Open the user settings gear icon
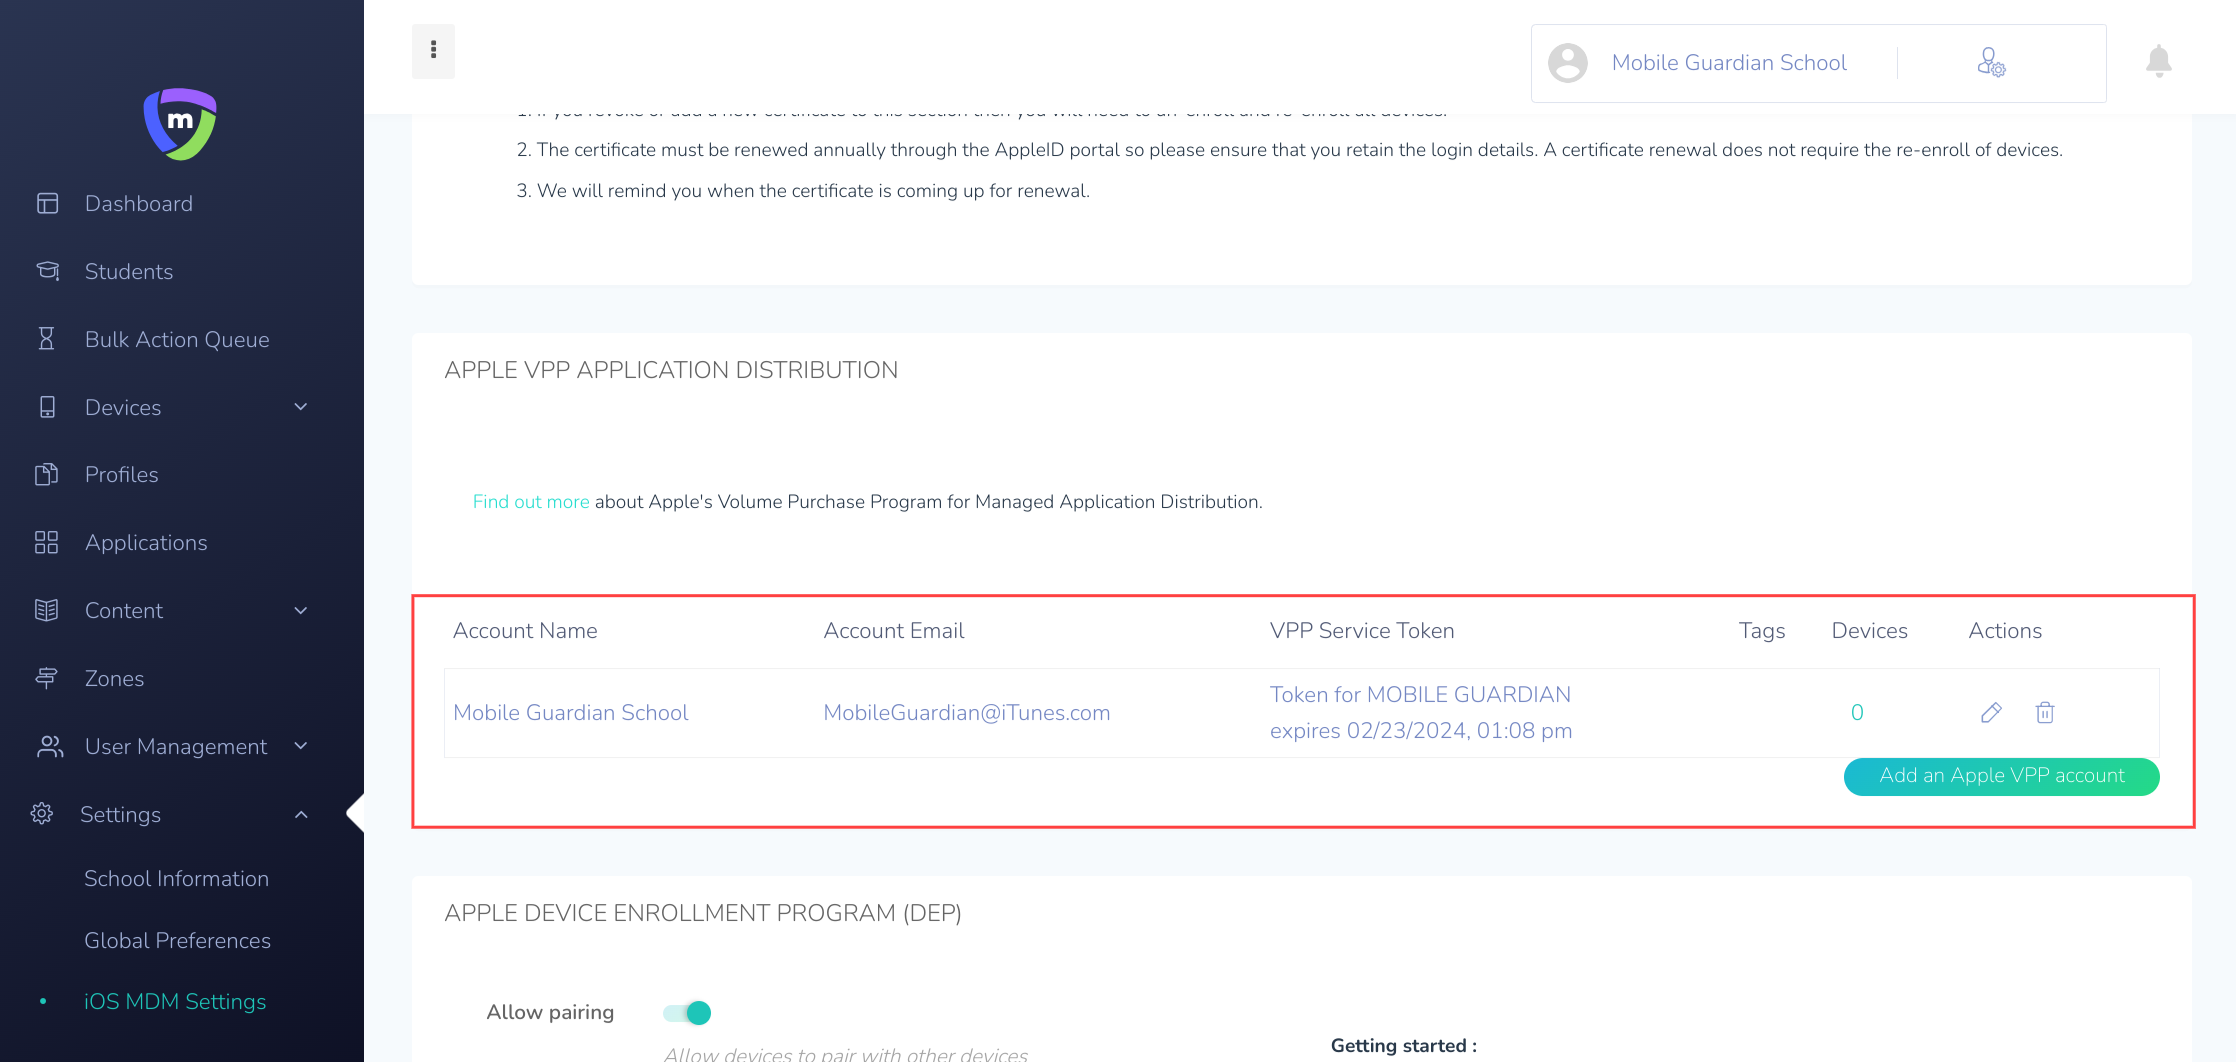 pos(1991,63)
